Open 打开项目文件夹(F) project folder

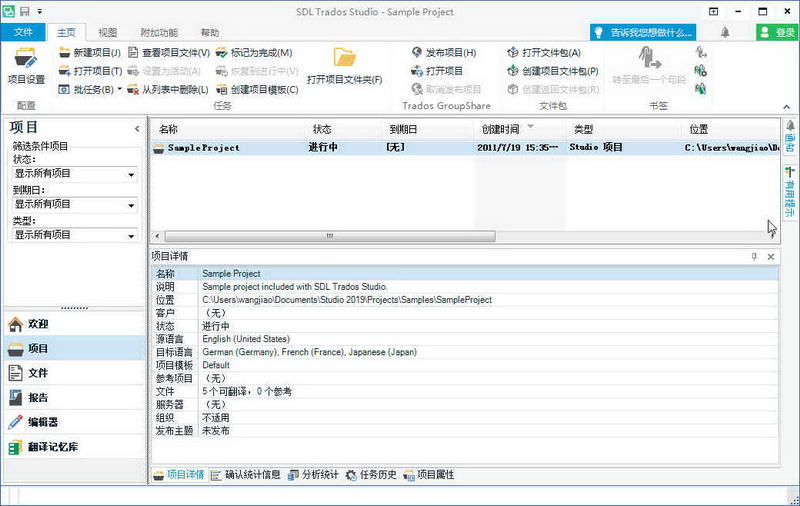tap(344, 66)
